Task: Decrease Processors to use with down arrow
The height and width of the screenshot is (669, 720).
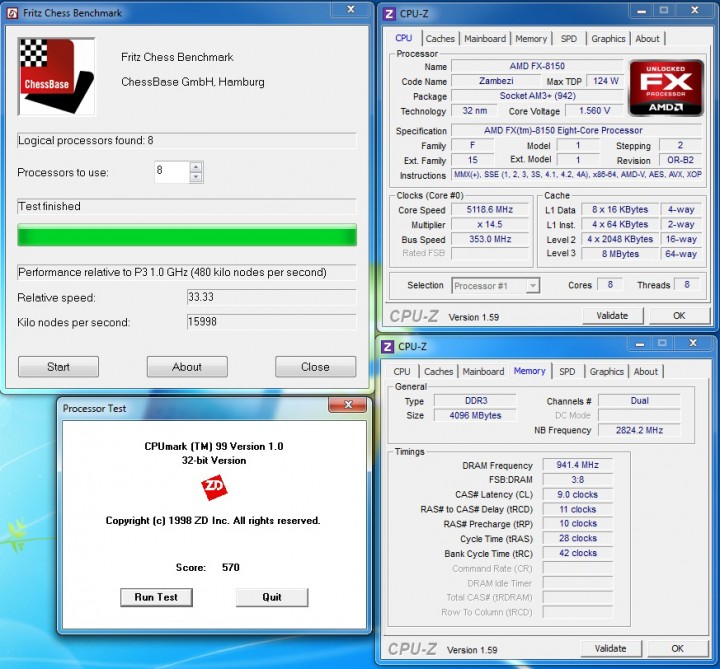Action: point(196,177)
